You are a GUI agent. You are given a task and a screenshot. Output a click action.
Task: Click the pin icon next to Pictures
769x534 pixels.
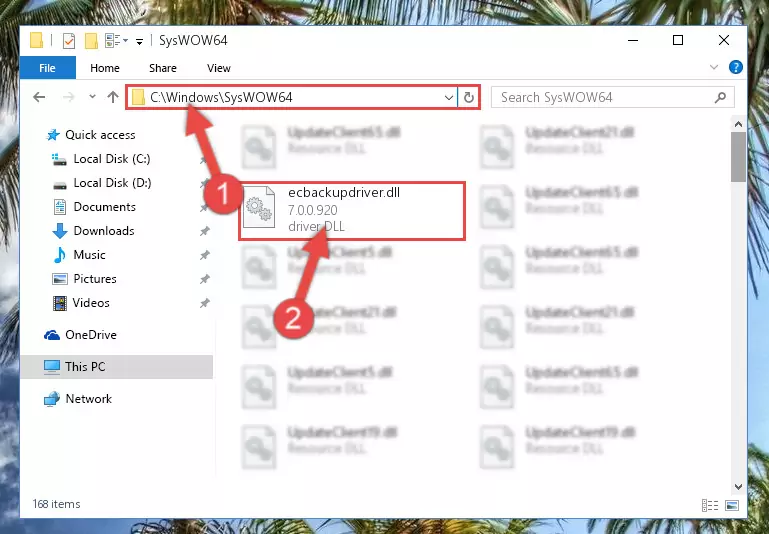tap(205, 279)
